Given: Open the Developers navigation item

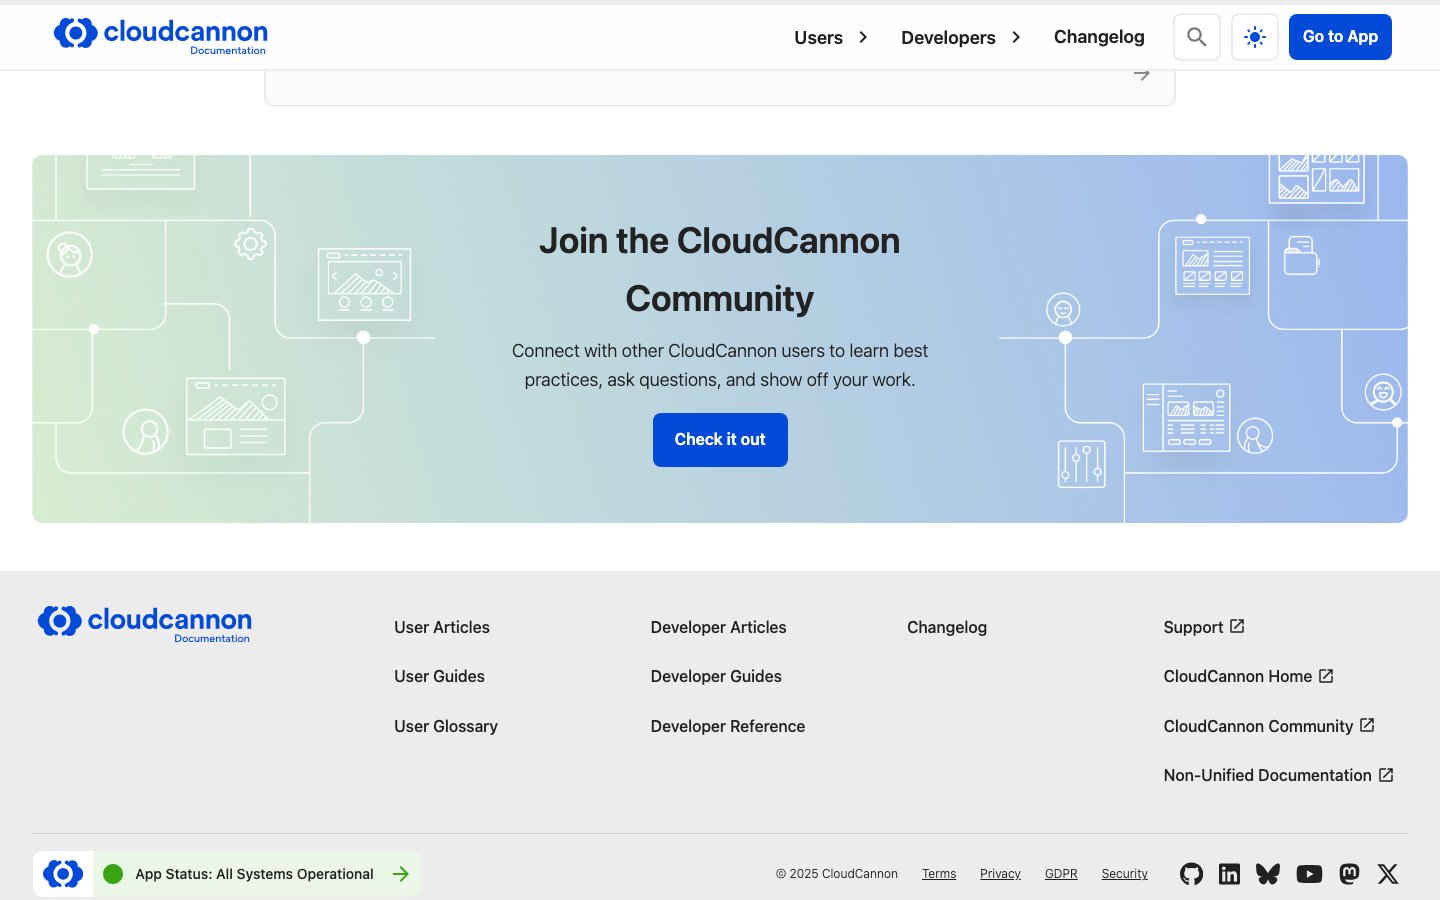Looking at the screenshot, I should 948,38.
